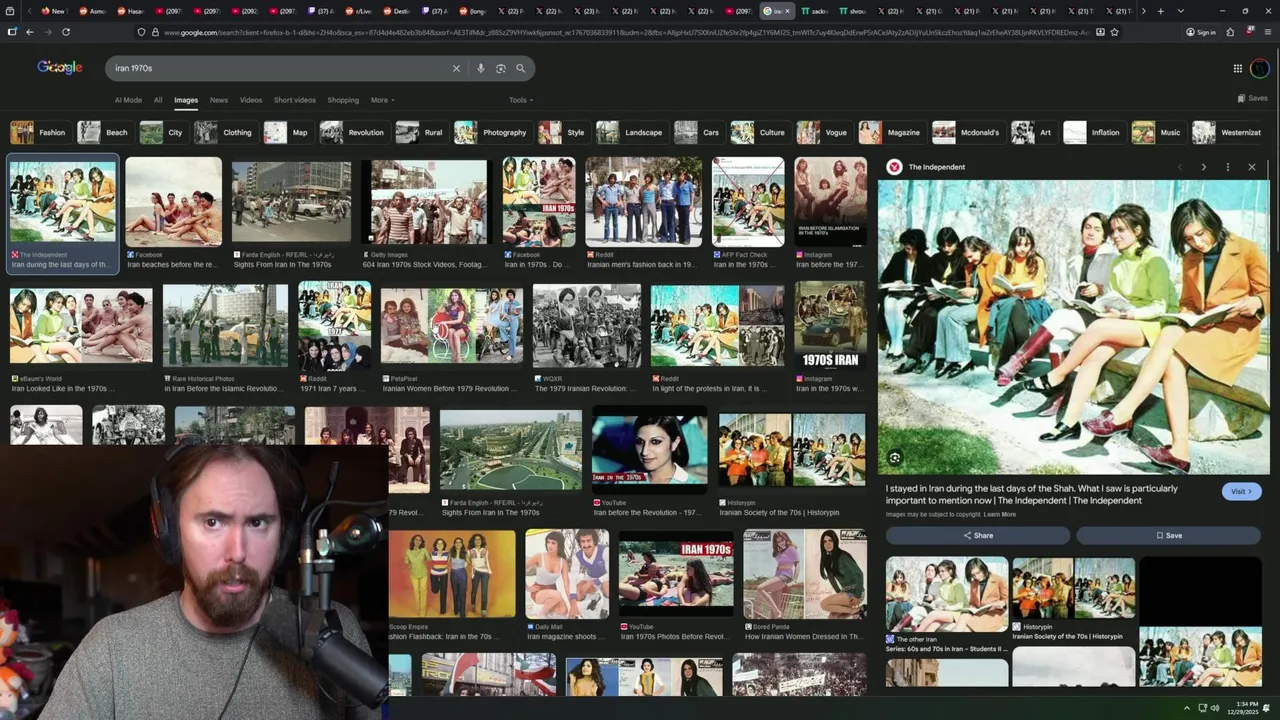Bookmark this page with the star icon
The height and width of the screenshot is (720, 1280).
pyautogui.click(x=1114, y=32)
